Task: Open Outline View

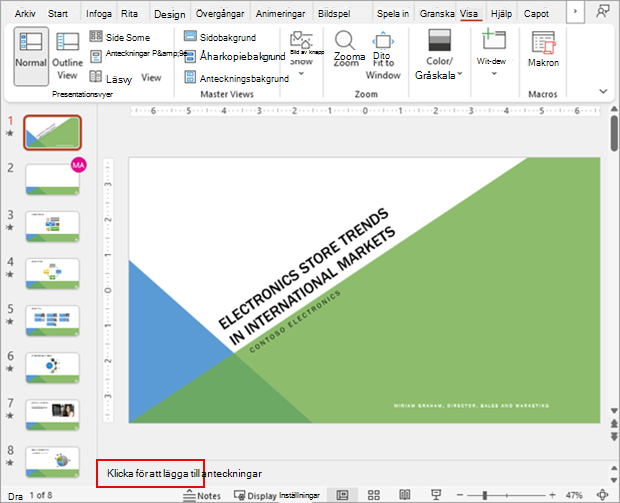Action: (x=67, y=56)
